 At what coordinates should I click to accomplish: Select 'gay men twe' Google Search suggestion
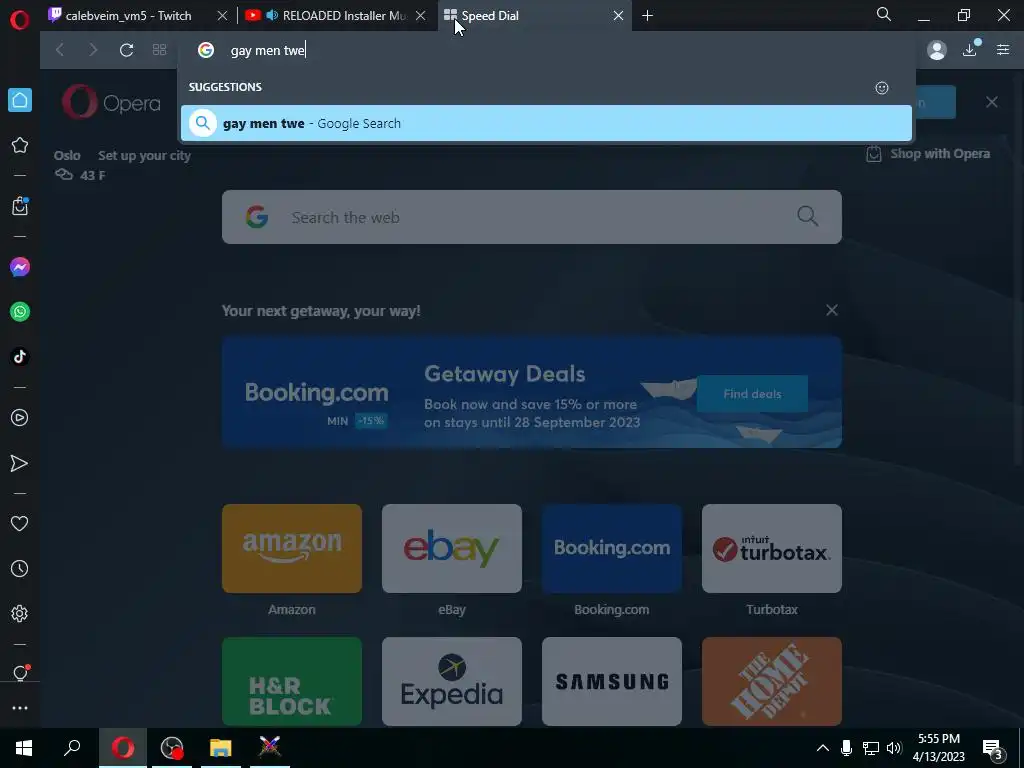tap(546, 123)
